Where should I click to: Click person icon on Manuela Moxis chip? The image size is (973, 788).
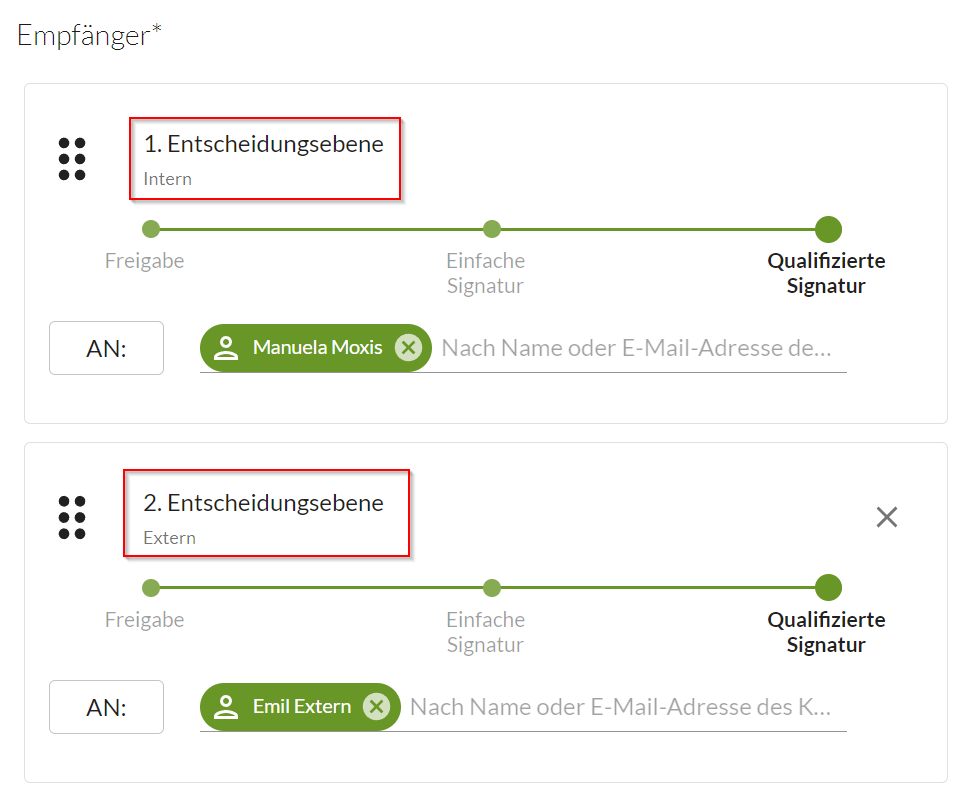tap(227, 348)
